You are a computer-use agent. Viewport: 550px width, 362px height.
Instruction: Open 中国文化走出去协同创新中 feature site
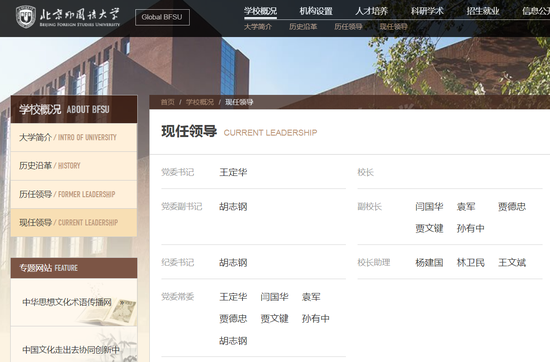click(x=74, y=345)
